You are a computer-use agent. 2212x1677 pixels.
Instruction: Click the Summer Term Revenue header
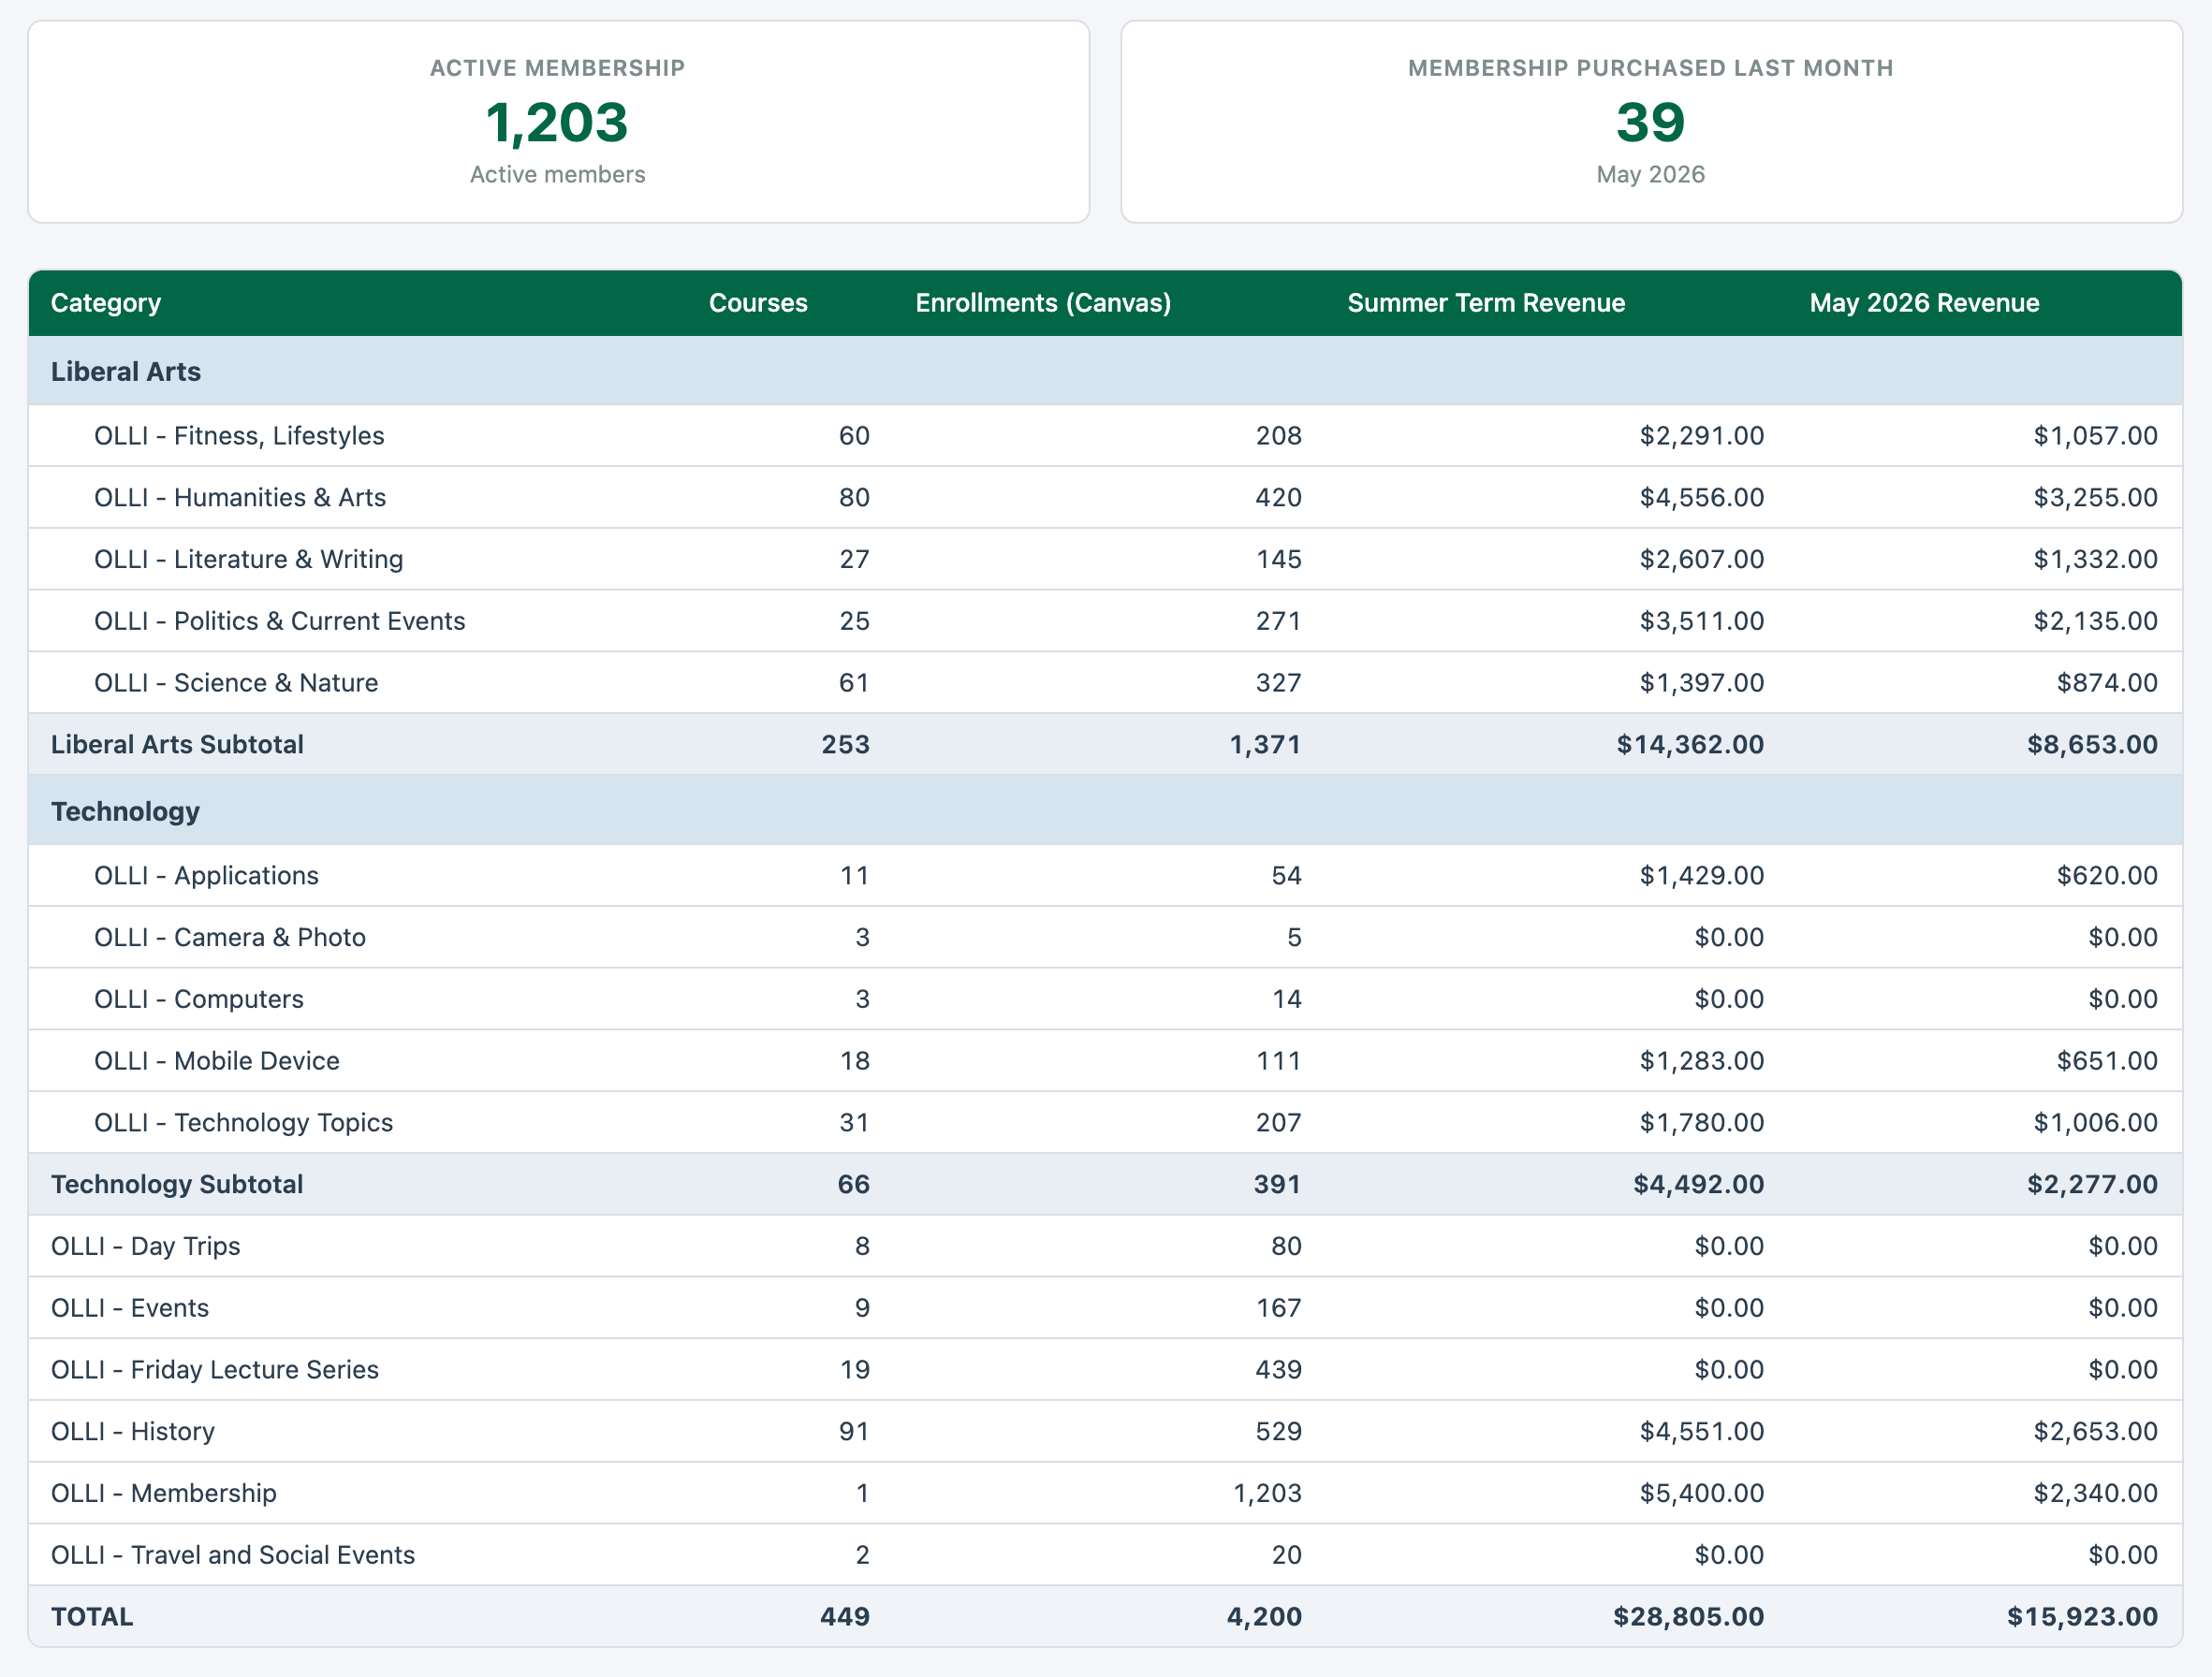click(1486, 303)
